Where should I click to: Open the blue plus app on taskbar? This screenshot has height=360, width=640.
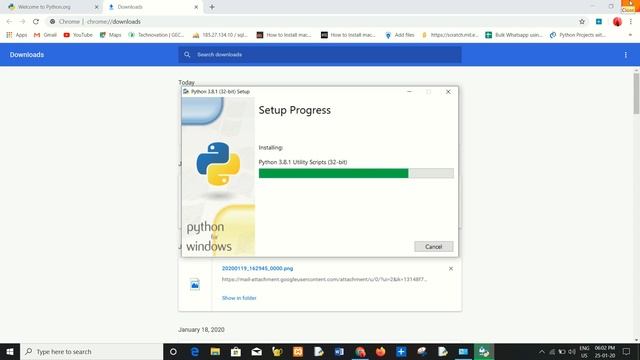click(x=401, y=351)
